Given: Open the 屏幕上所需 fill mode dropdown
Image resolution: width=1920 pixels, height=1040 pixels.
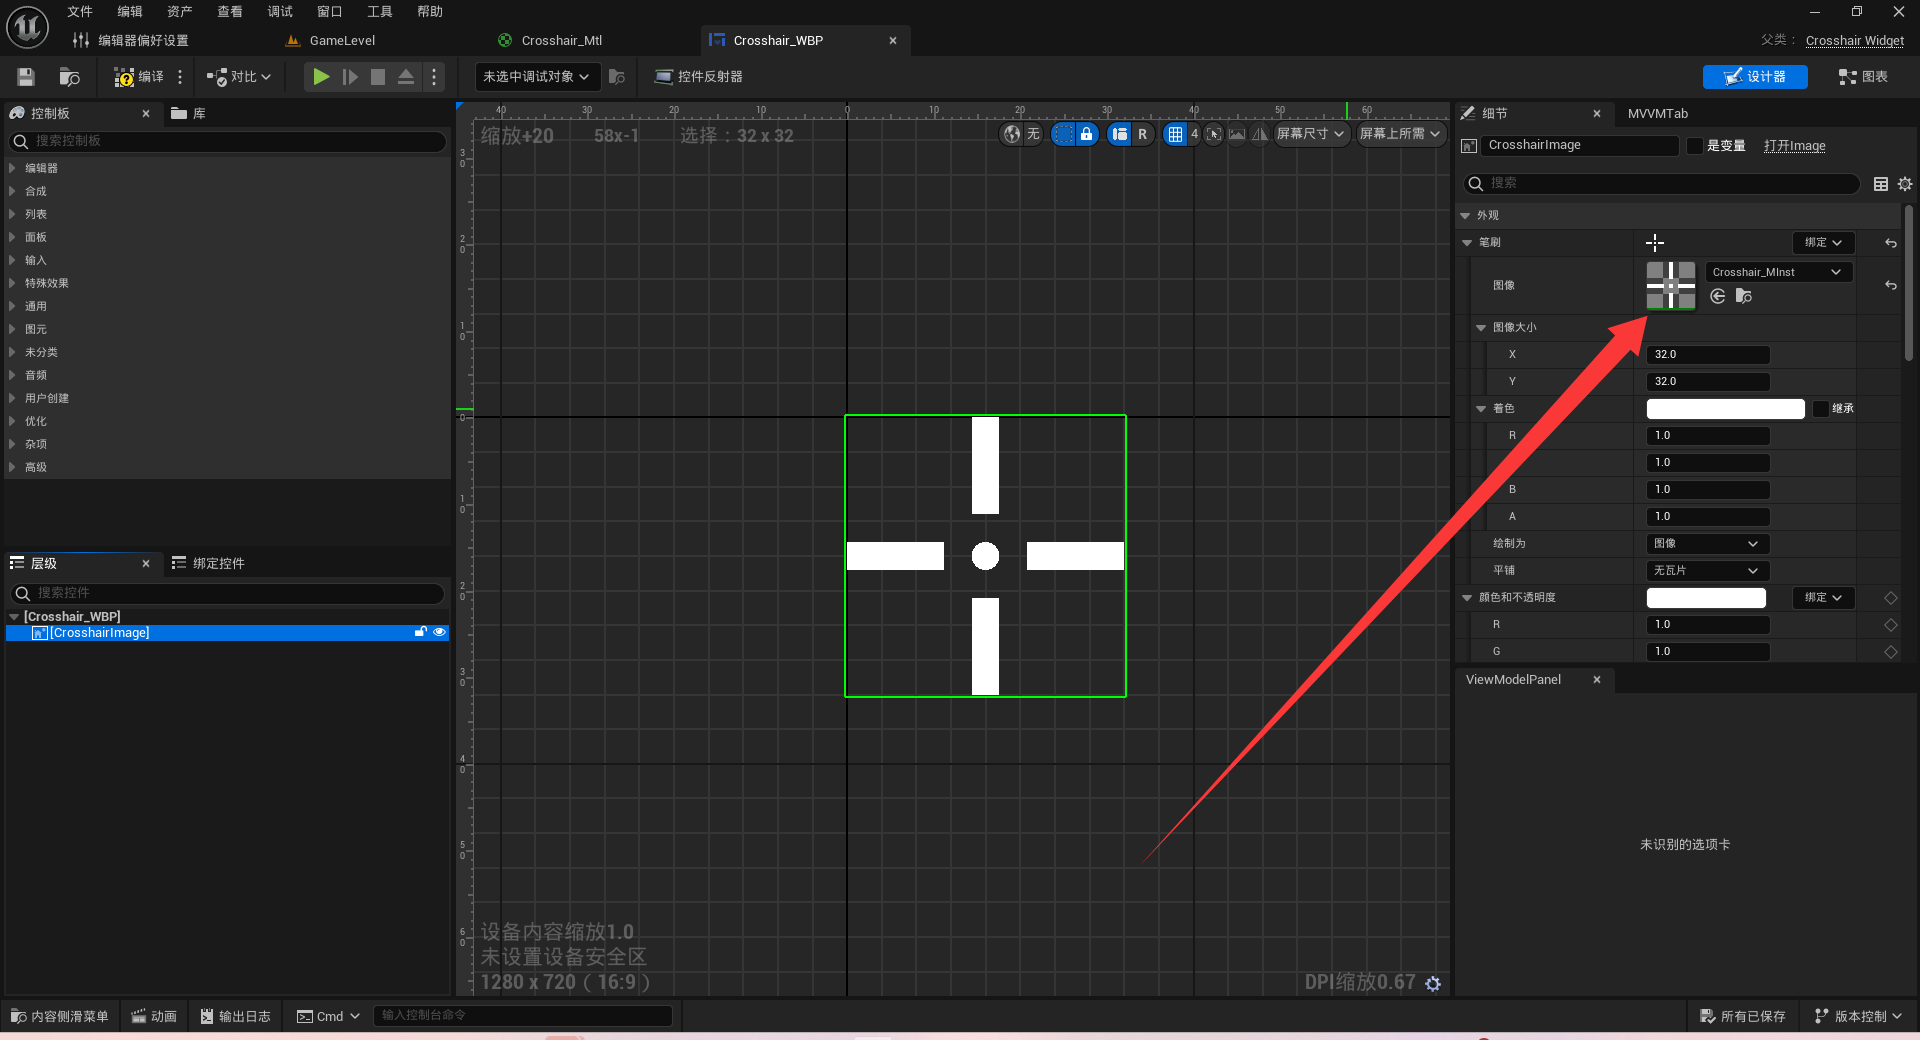Looking at the screenshot, I should pos(1400,134).
